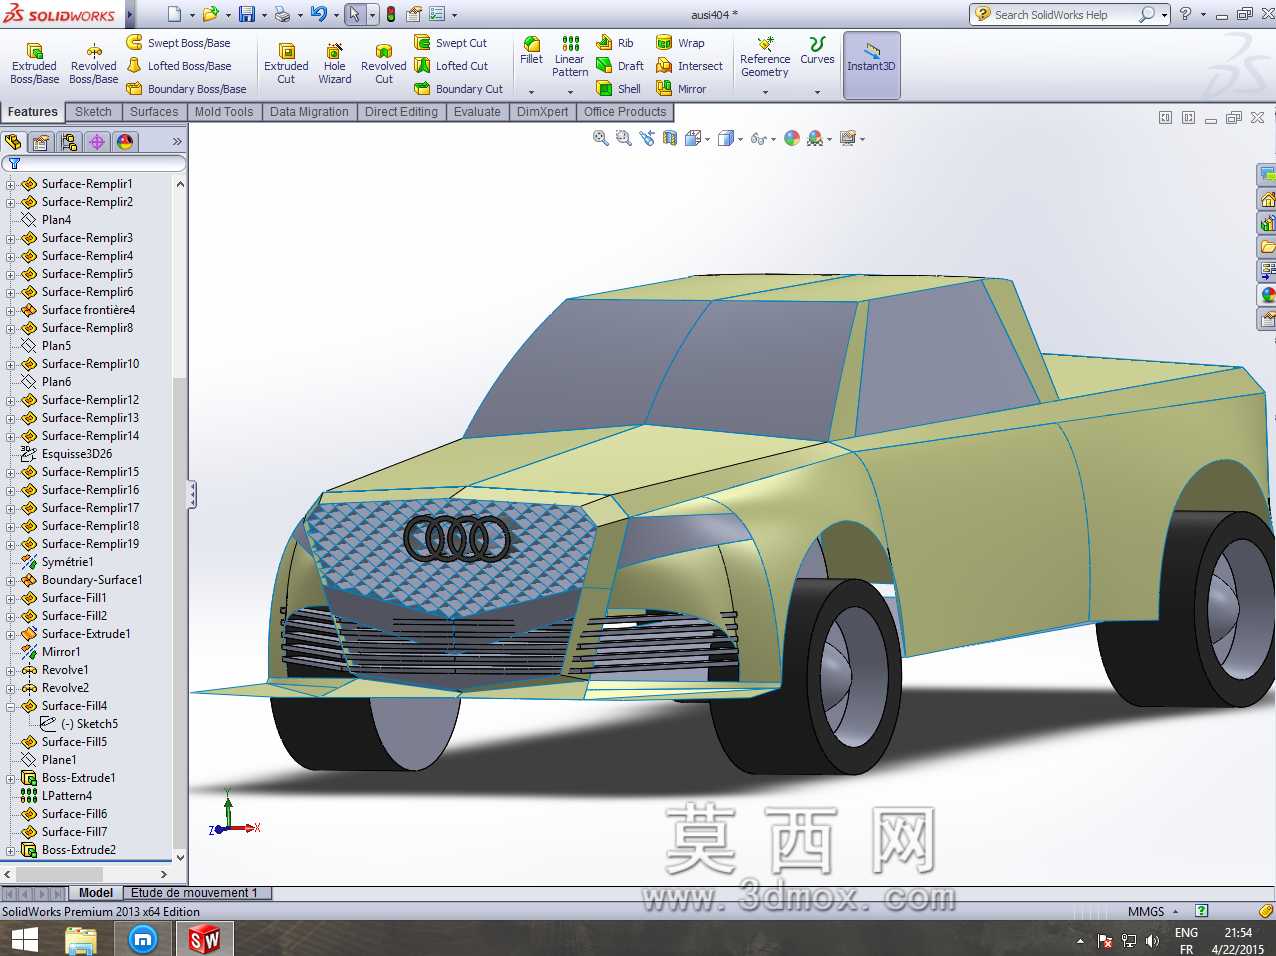Choose Lofted Boss/Base command
Screen dimensions: 1276x956
(179, 66)
